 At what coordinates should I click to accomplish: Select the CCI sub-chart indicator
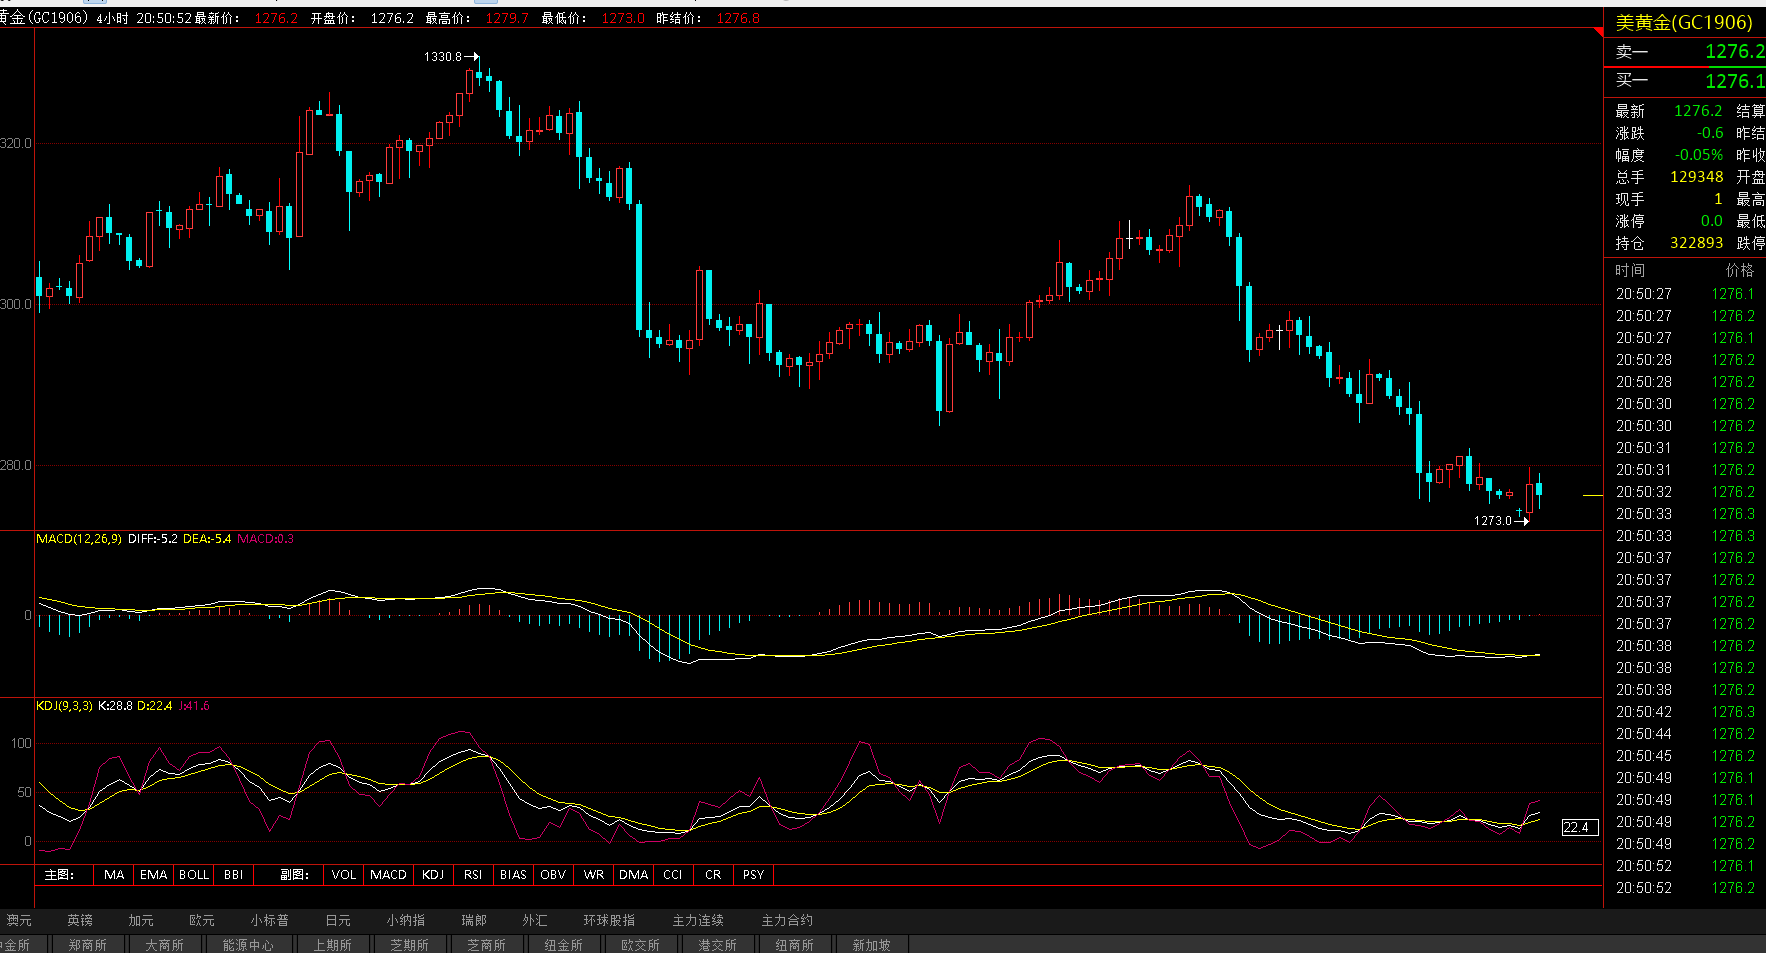point(673,875)
